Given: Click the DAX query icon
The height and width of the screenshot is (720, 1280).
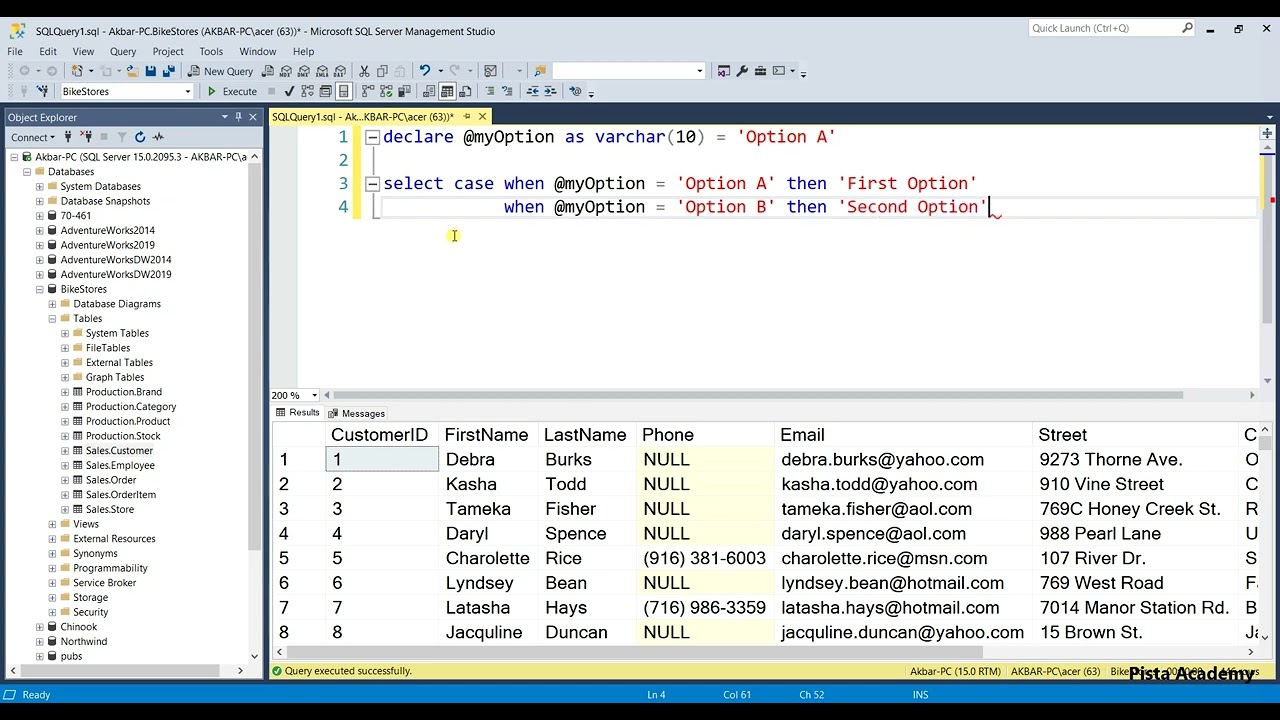Looking at the screenshot, I should pos(340,71).
